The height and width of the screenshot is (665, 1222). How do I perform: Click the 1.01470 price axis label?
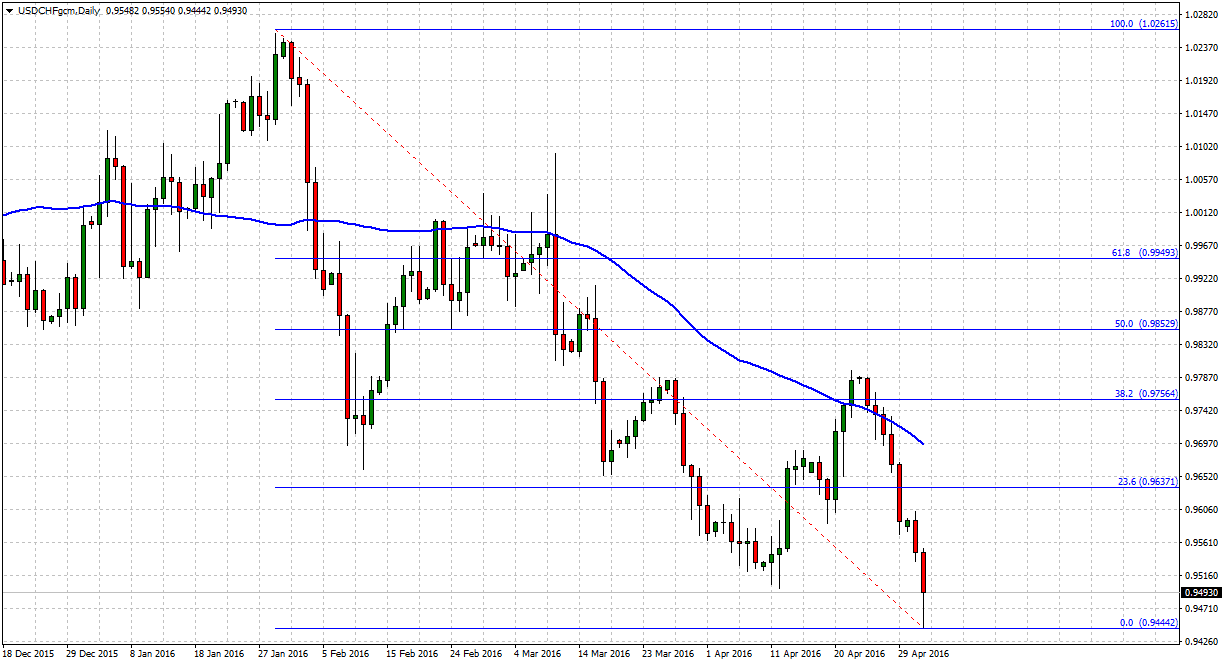coord(1200,114)
